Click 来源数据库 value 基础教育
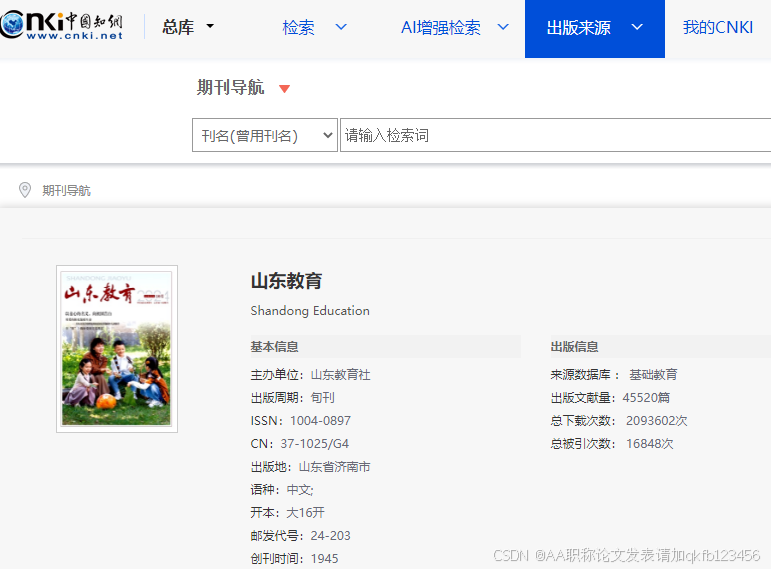 (x=653, y=375)
